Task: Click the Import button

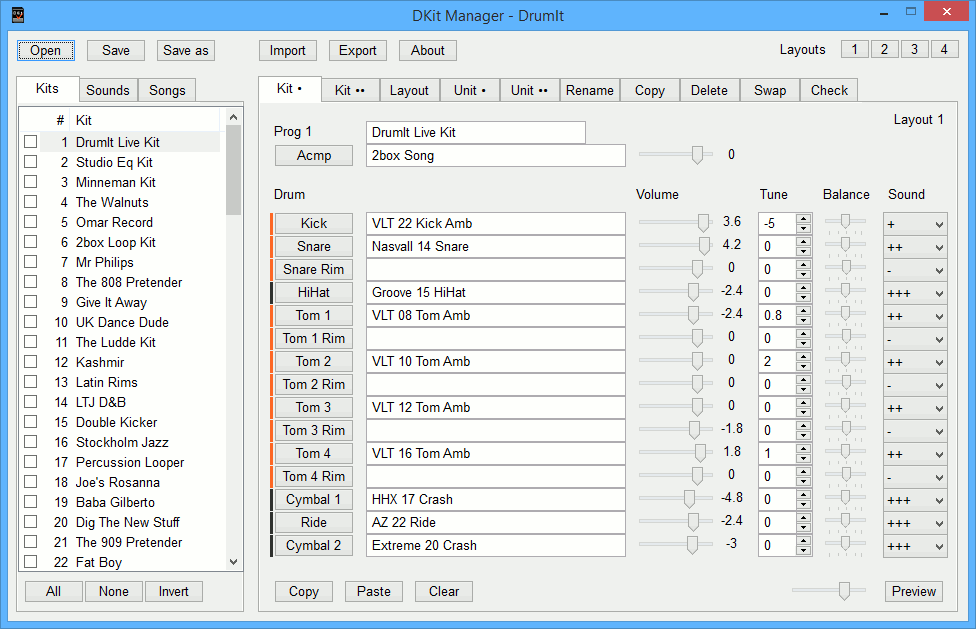Action: [288, 50]
